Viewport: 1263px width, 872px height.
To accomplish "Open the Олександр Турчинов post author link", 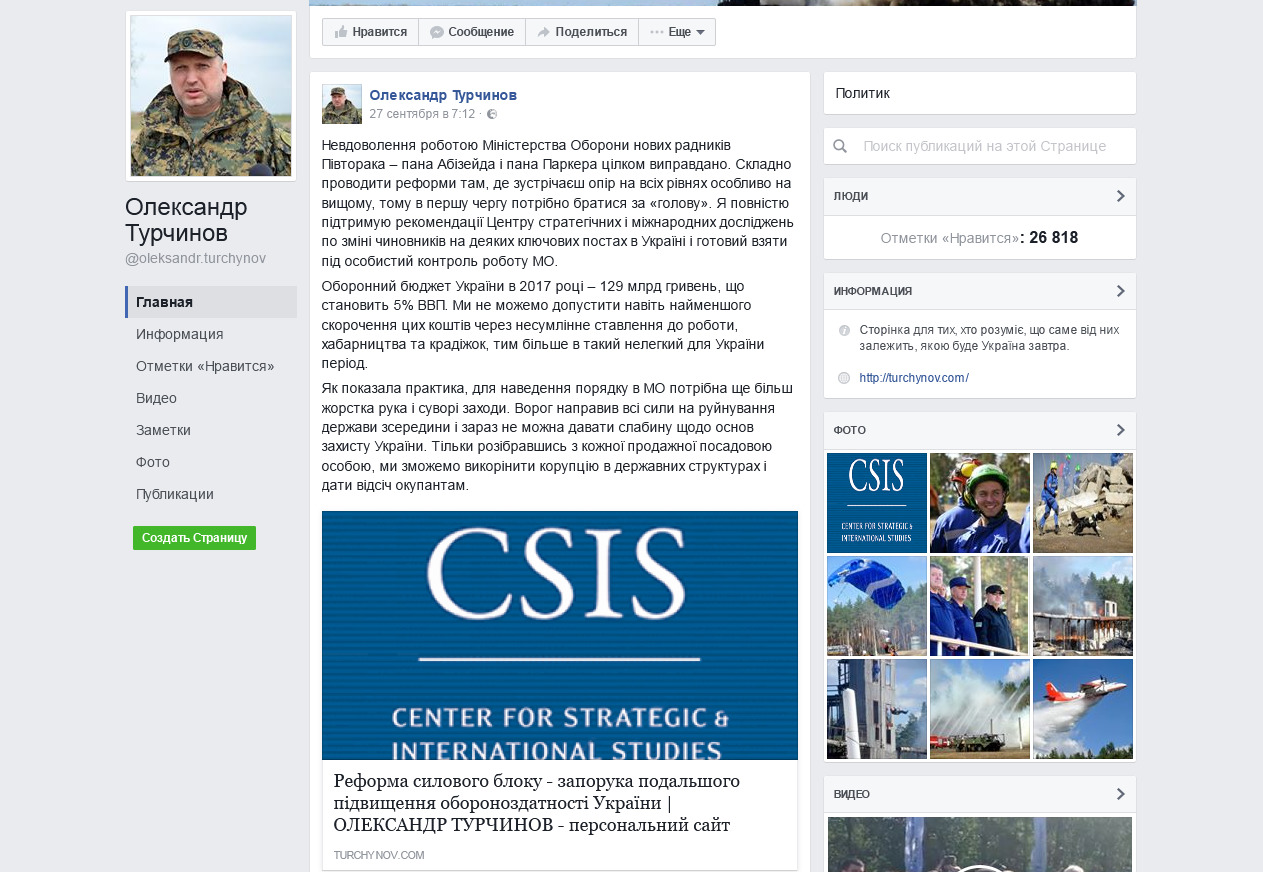I will coord(443,95).
